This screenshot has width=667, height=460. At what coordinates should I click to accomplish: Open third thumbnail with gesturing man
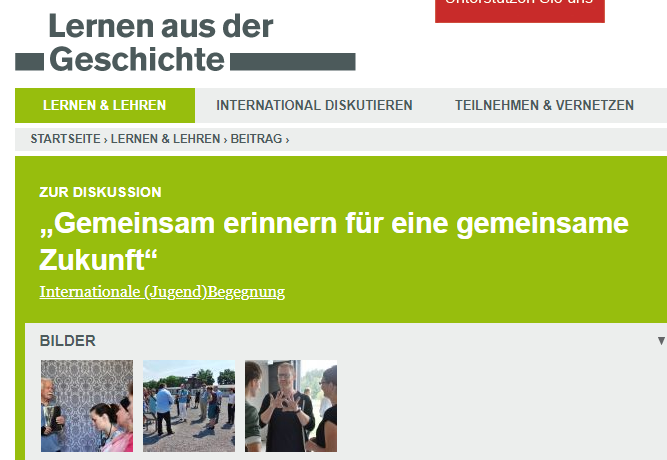[x=291, y=406]
